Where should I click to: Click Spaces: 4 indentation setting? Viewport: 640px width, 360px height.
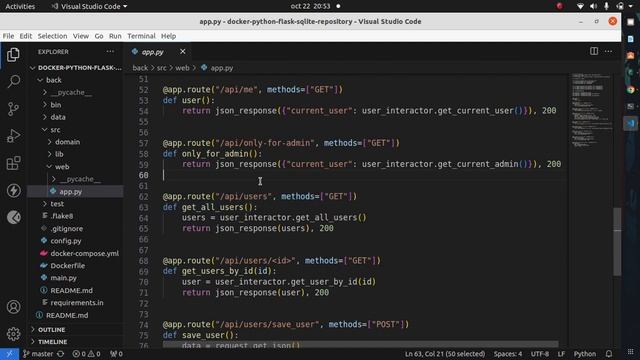(x=508, y=354)
